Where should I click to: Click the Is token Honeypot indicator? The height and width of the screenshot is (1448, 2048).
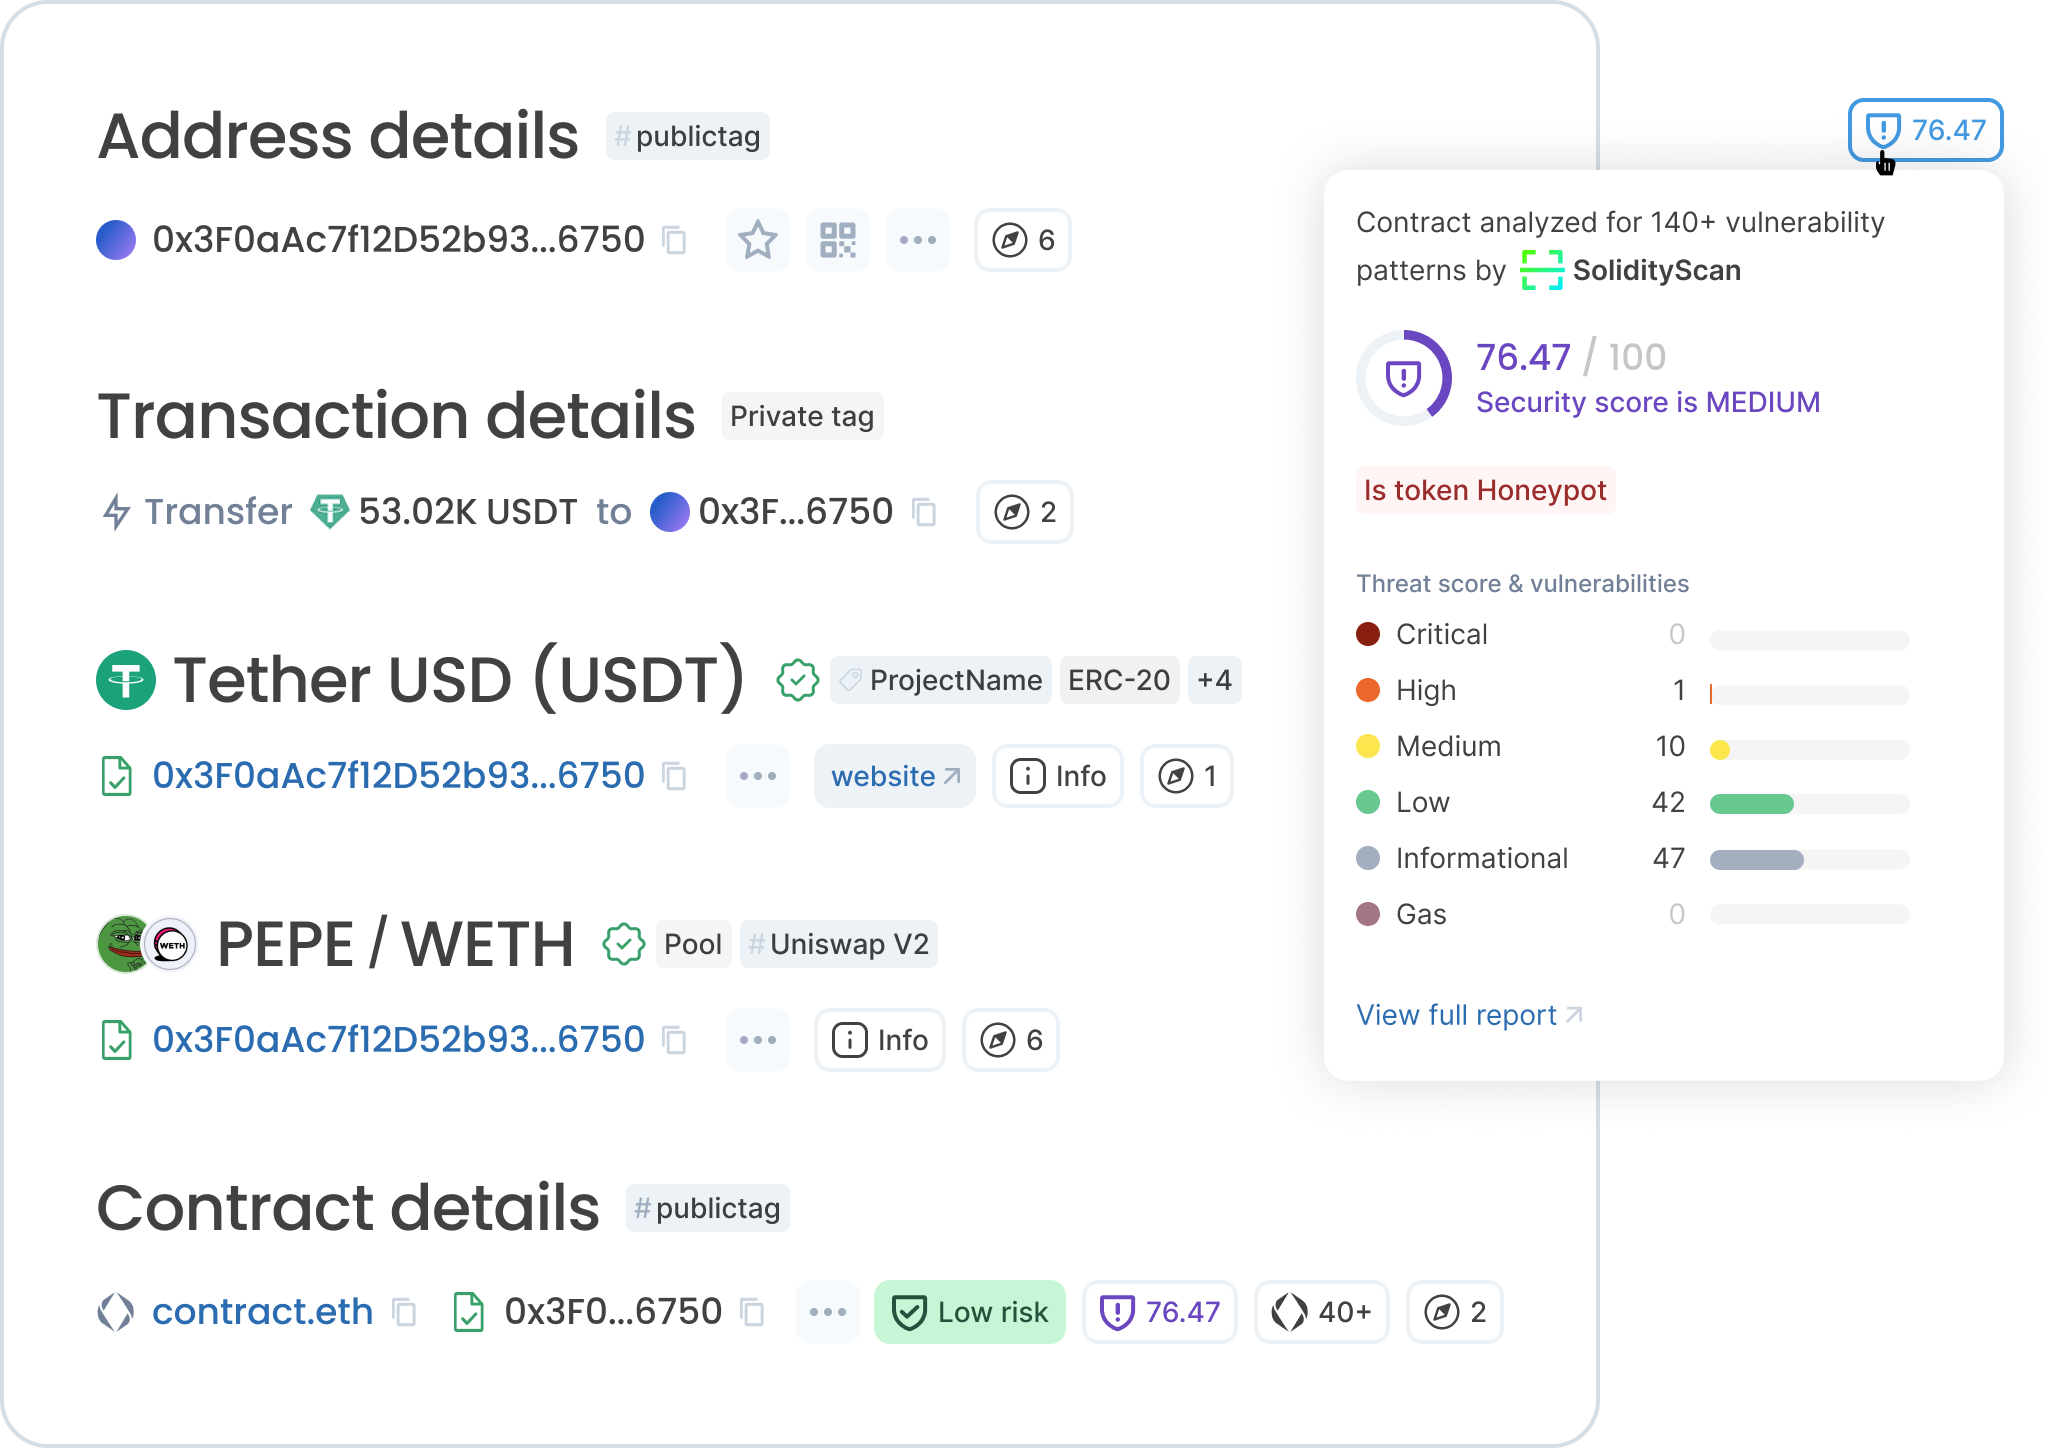[x=1485, y=490]
